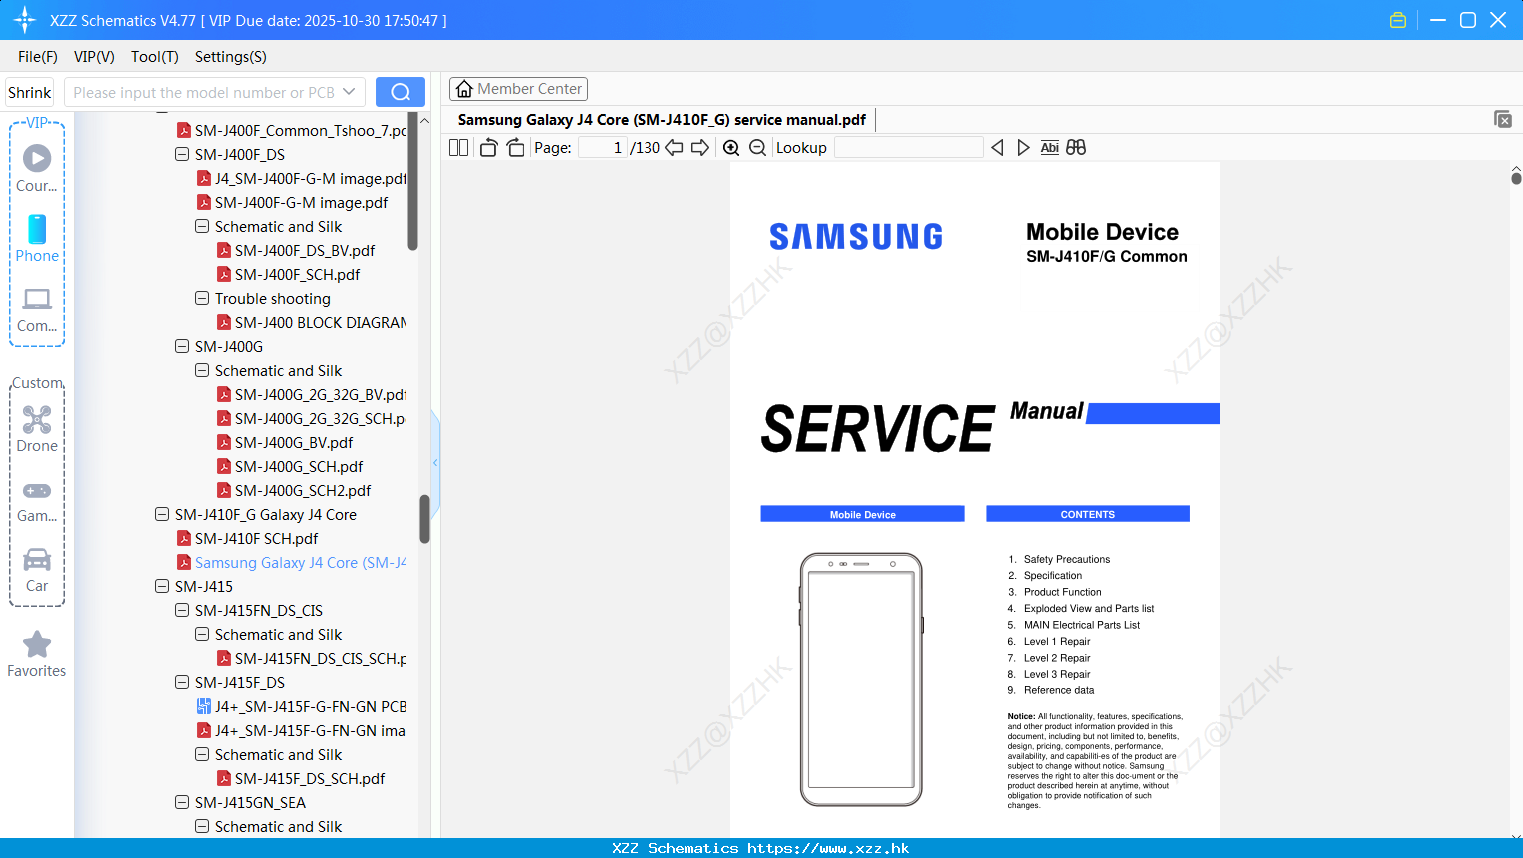
Task: Zoom out of the PDF
Action: coord(758,148)
